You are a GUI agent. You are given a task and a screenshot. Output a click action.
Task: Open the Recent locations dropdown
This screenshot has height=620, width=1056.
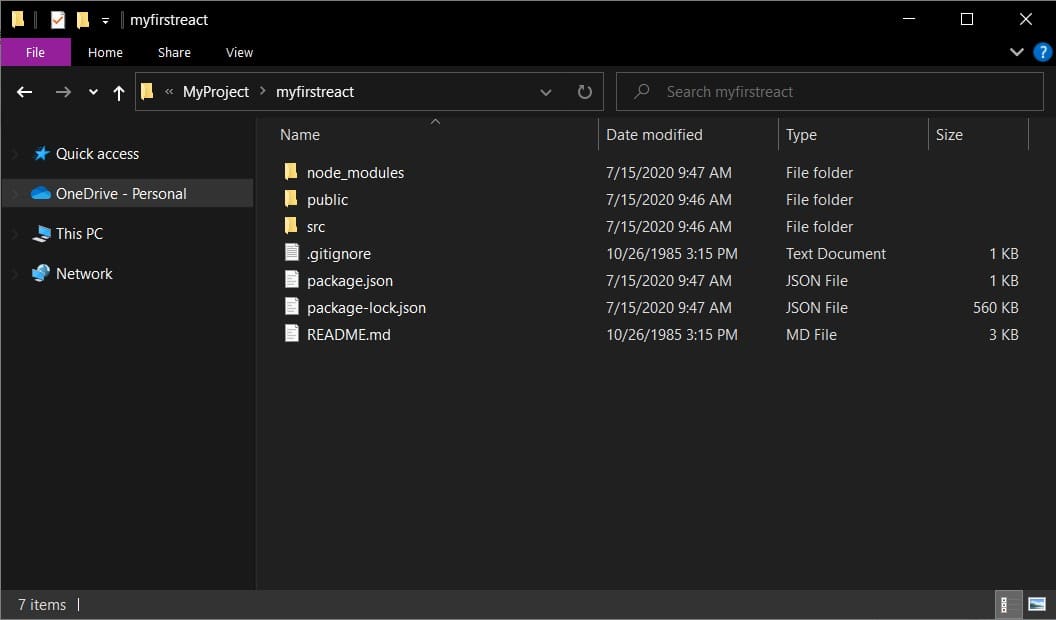(x=93, y=92)
